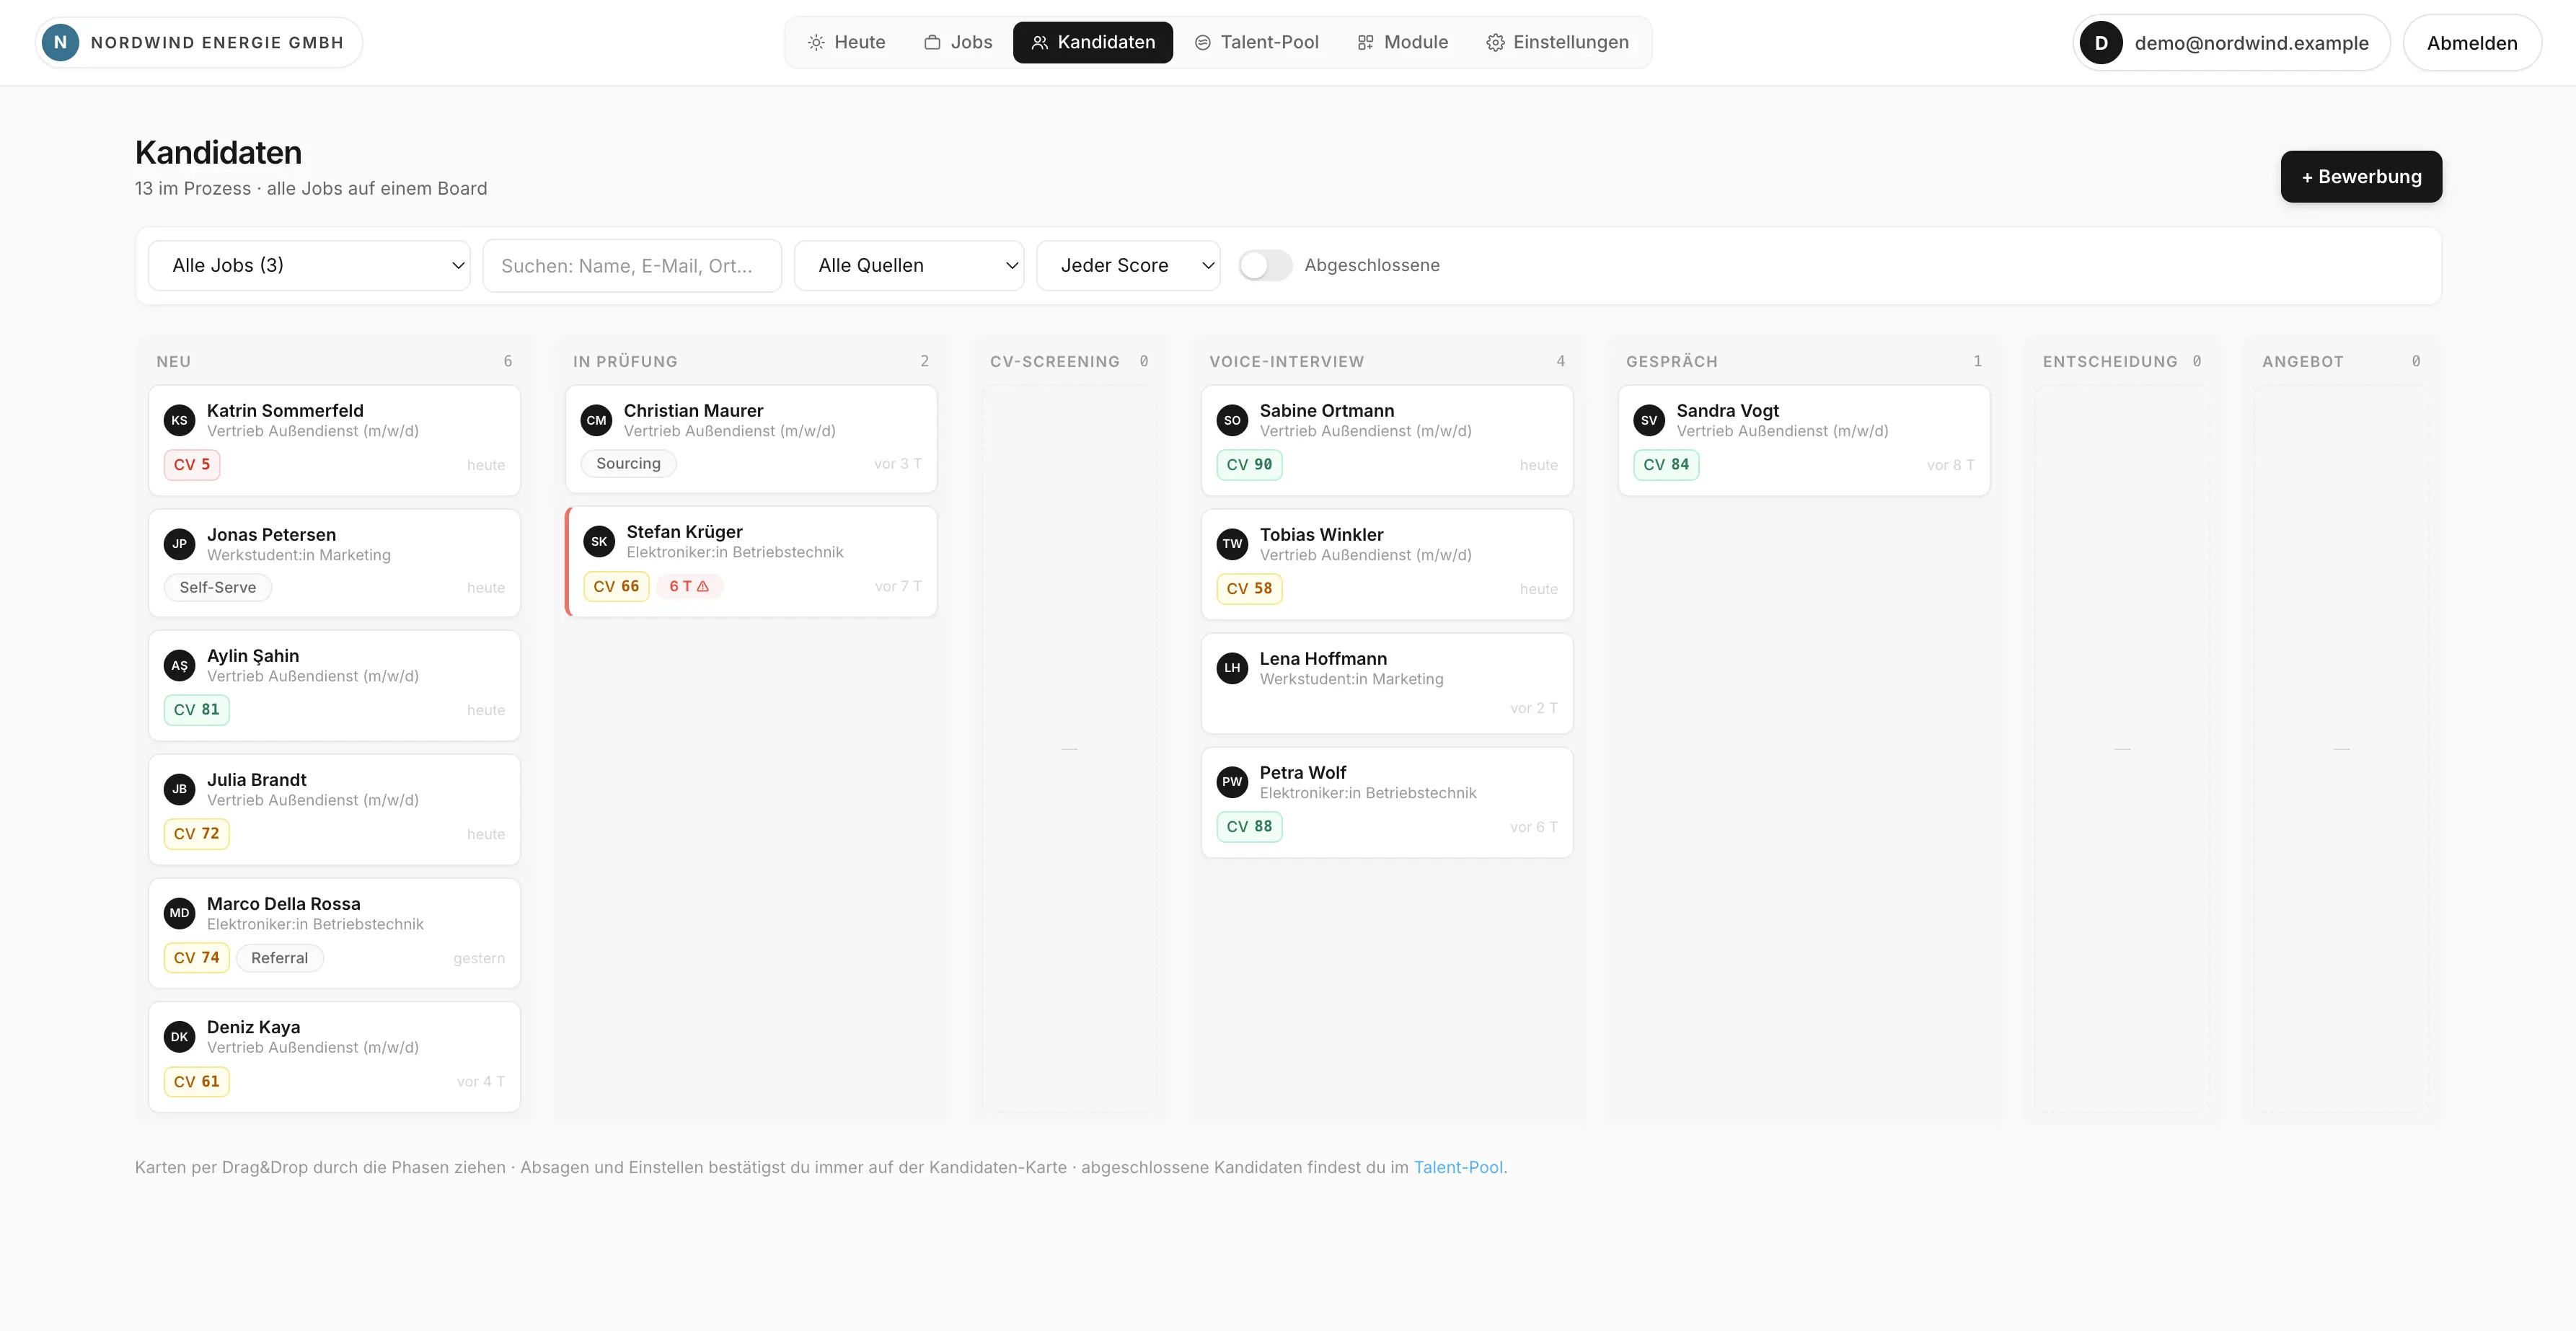Screen dimensions: 2576x1331
Task: Click the CM avatar of Christian Maurer
Action: coord(596,420)
